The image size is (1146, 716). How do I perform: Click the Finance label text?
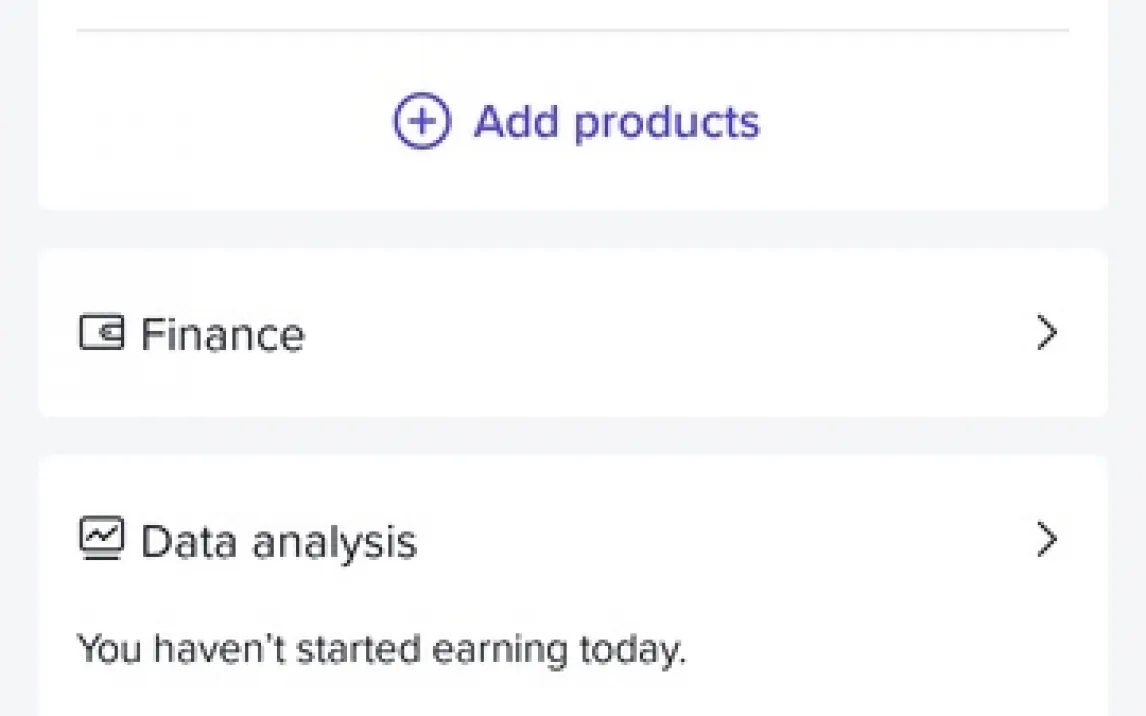click(223, 335)
